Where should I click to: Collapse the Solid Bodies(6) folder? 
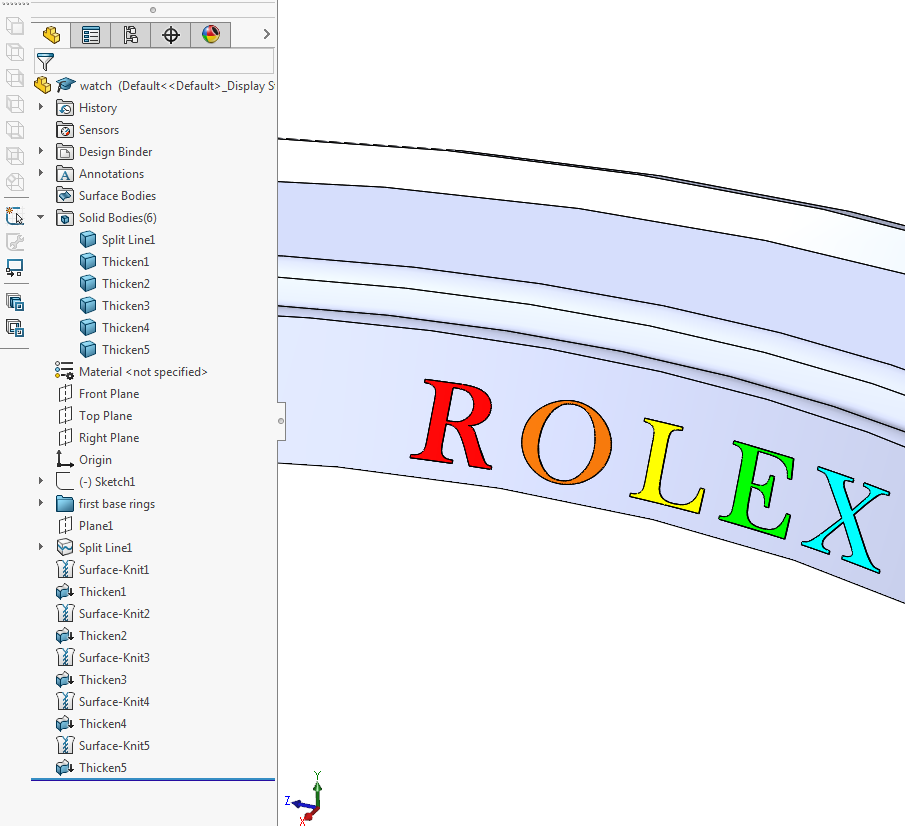pyautogui.click(x=40, y=218)
